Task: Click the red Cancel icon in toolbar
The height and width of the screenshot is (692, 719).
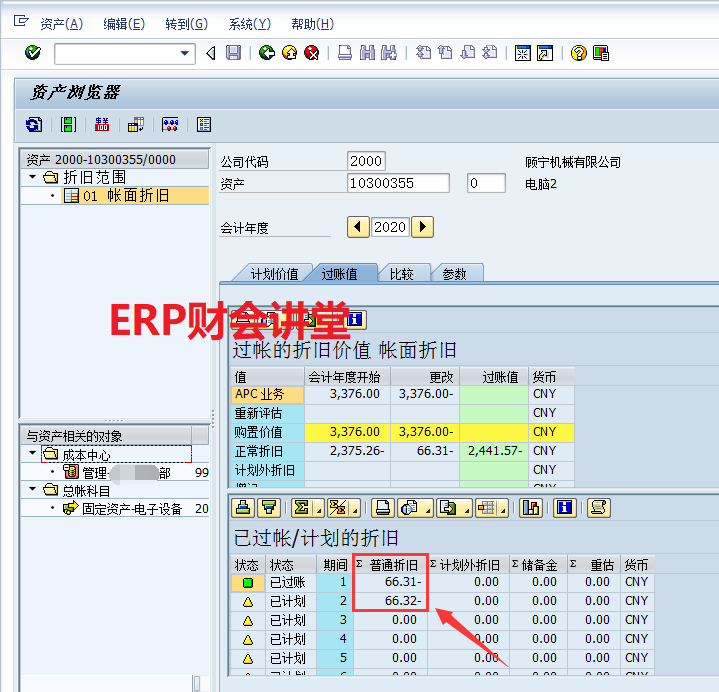Action: pyautogui.click(x=312, y=53)
